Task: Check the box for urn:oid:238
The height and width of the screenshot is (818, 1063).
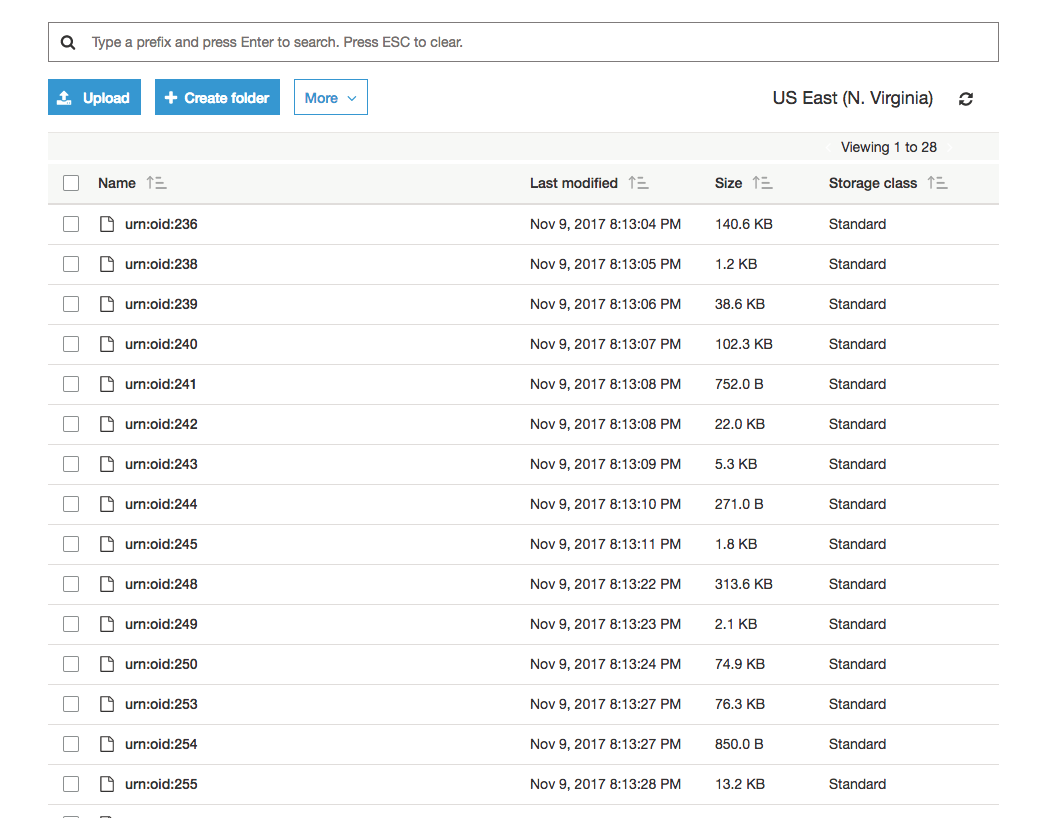Action: click(x=71, y=264)
